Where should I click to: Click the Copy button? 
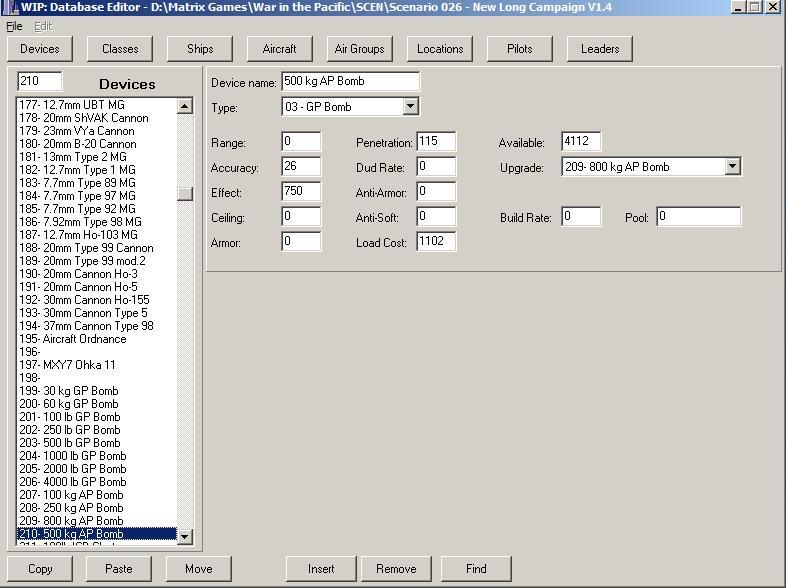tap(41, 569)
